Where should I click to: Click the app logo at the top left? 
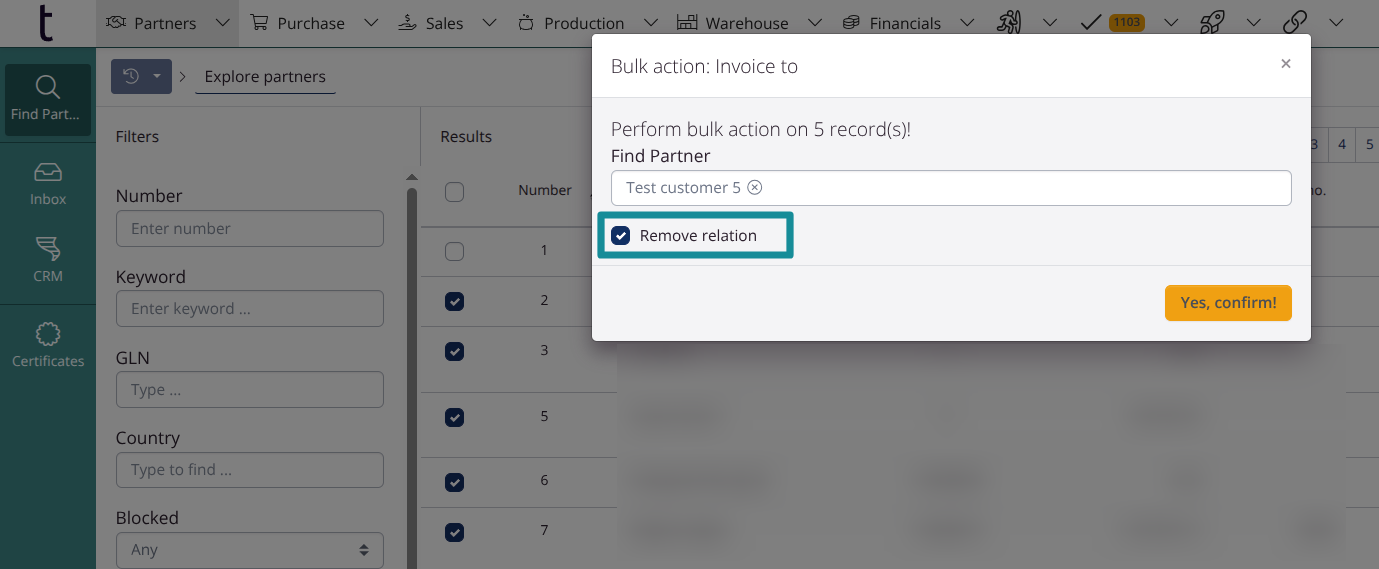pyautogui.click(x=46, y=23)
